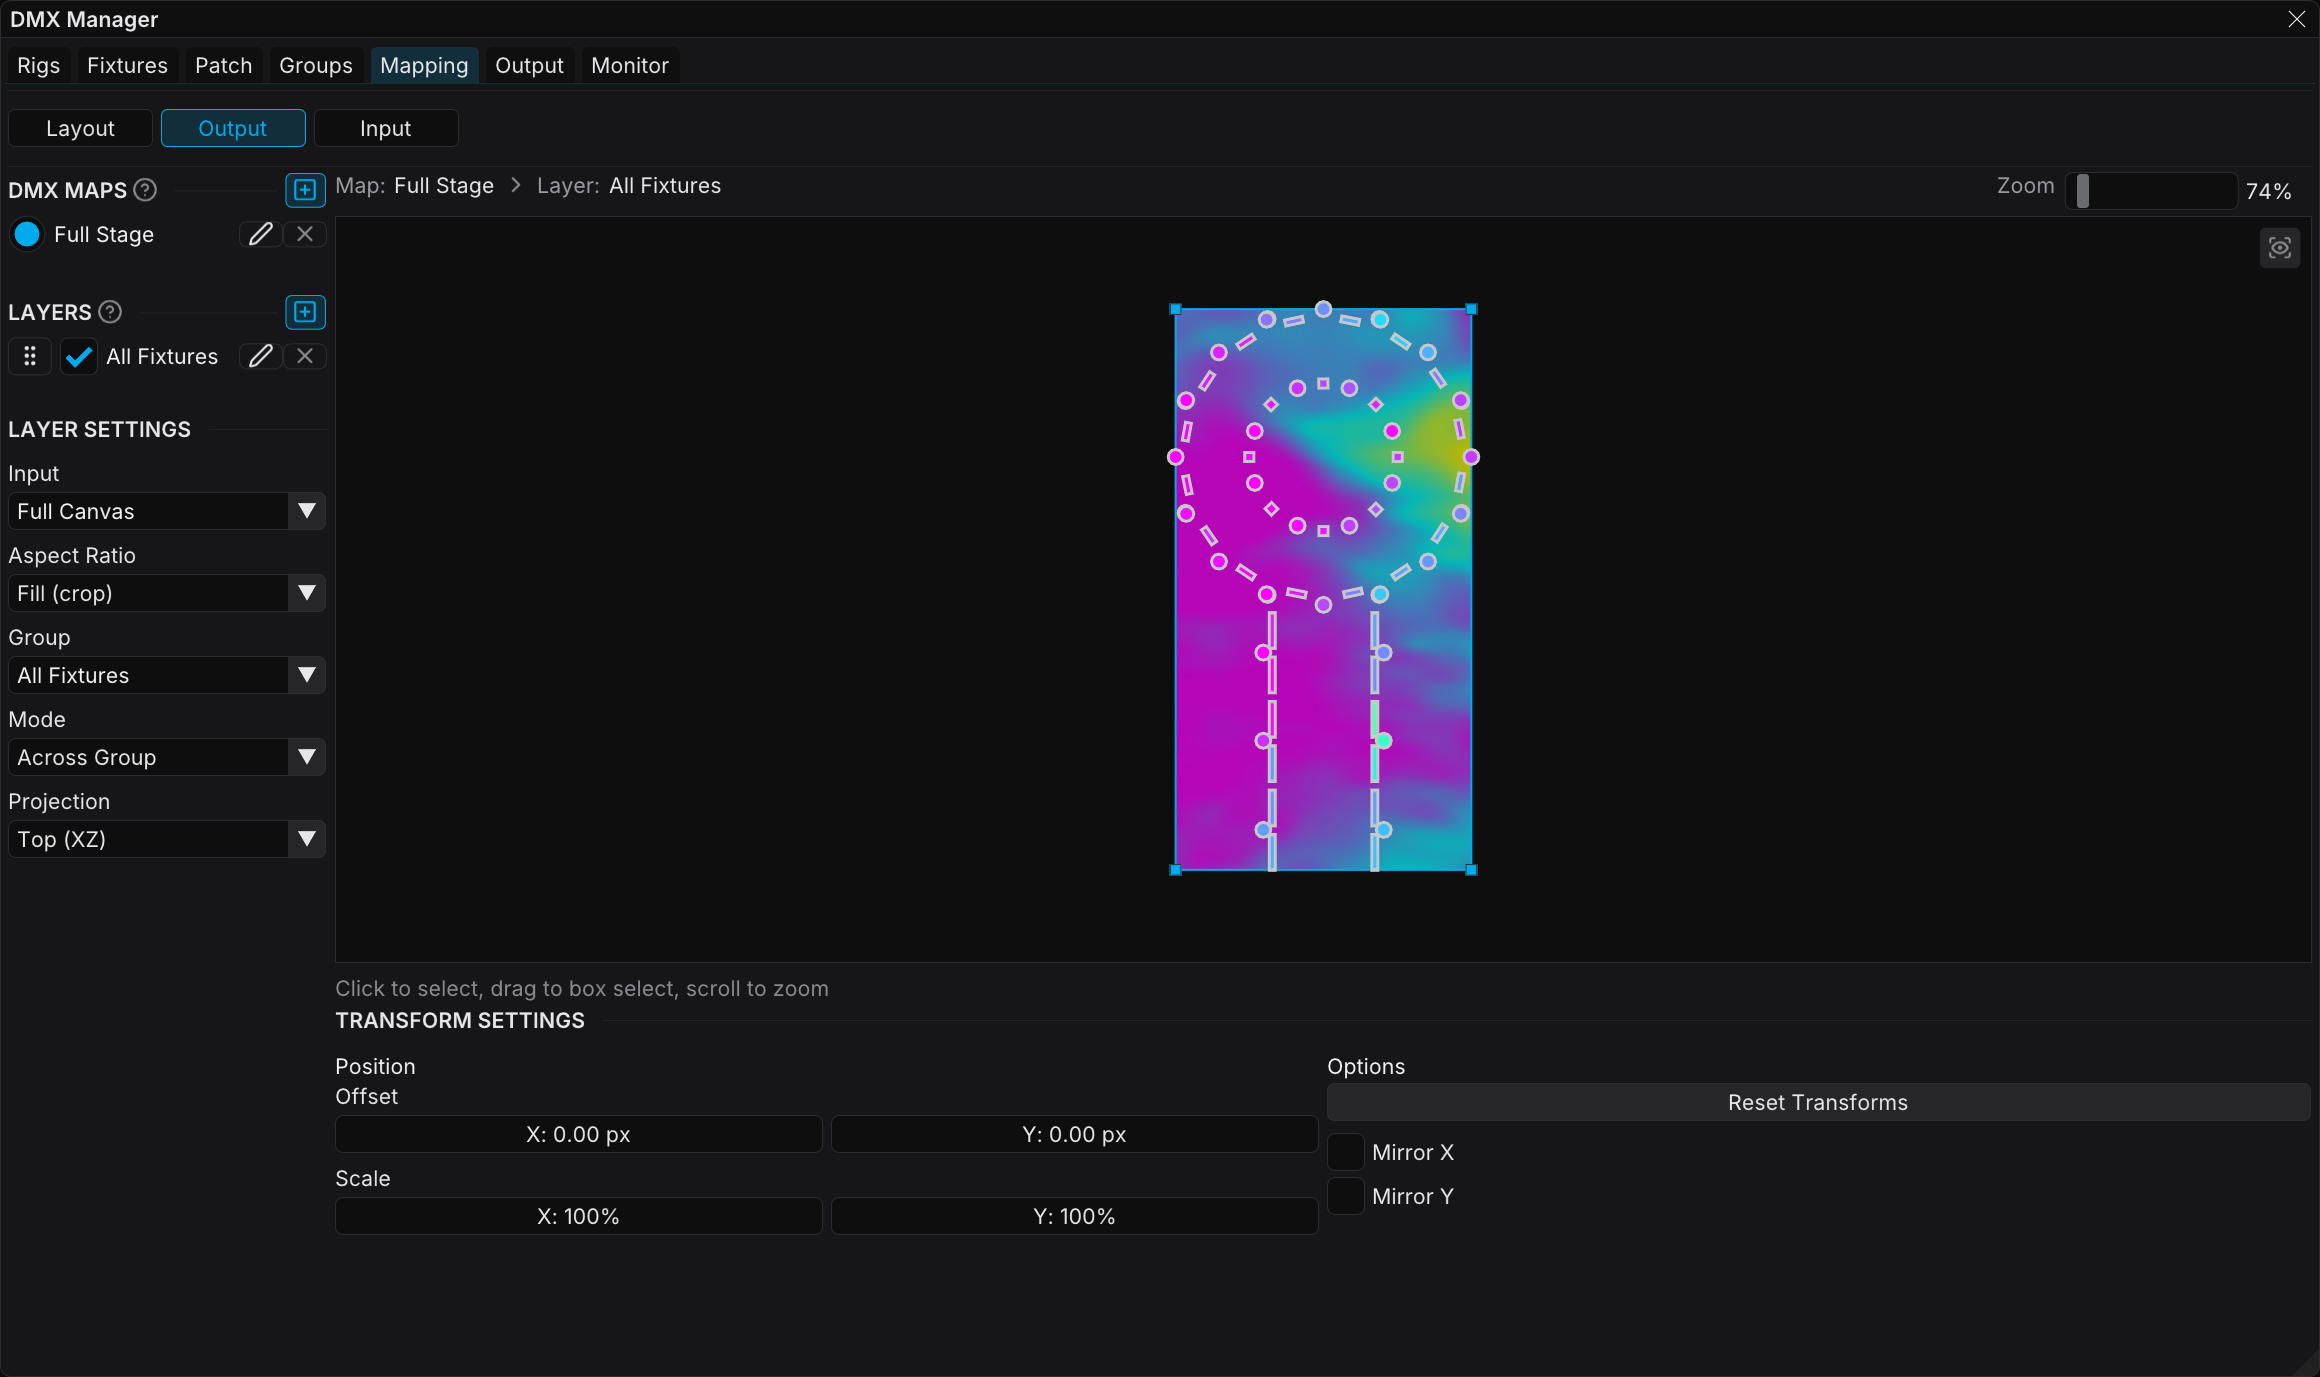The width and height of the screenshot is (2320, 1377).
Task: Click the Scale X value field
Action: click(x=578, y=1216)
